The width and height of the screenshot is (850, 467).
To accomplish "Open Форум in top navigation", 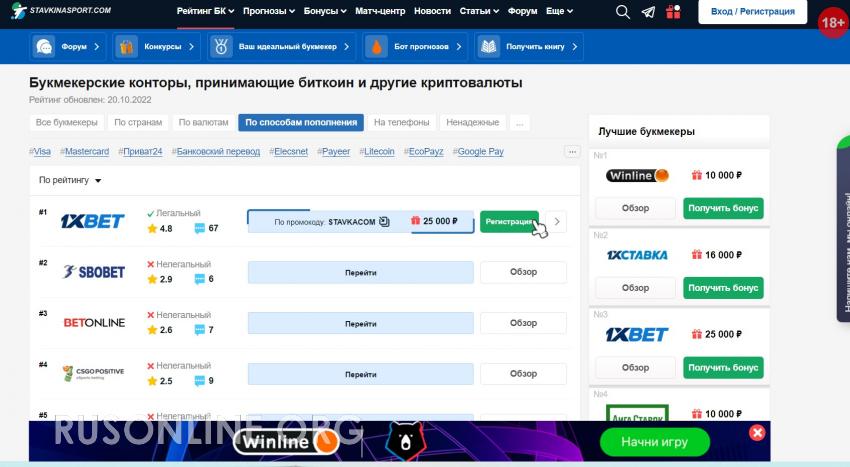I will 522,11.
